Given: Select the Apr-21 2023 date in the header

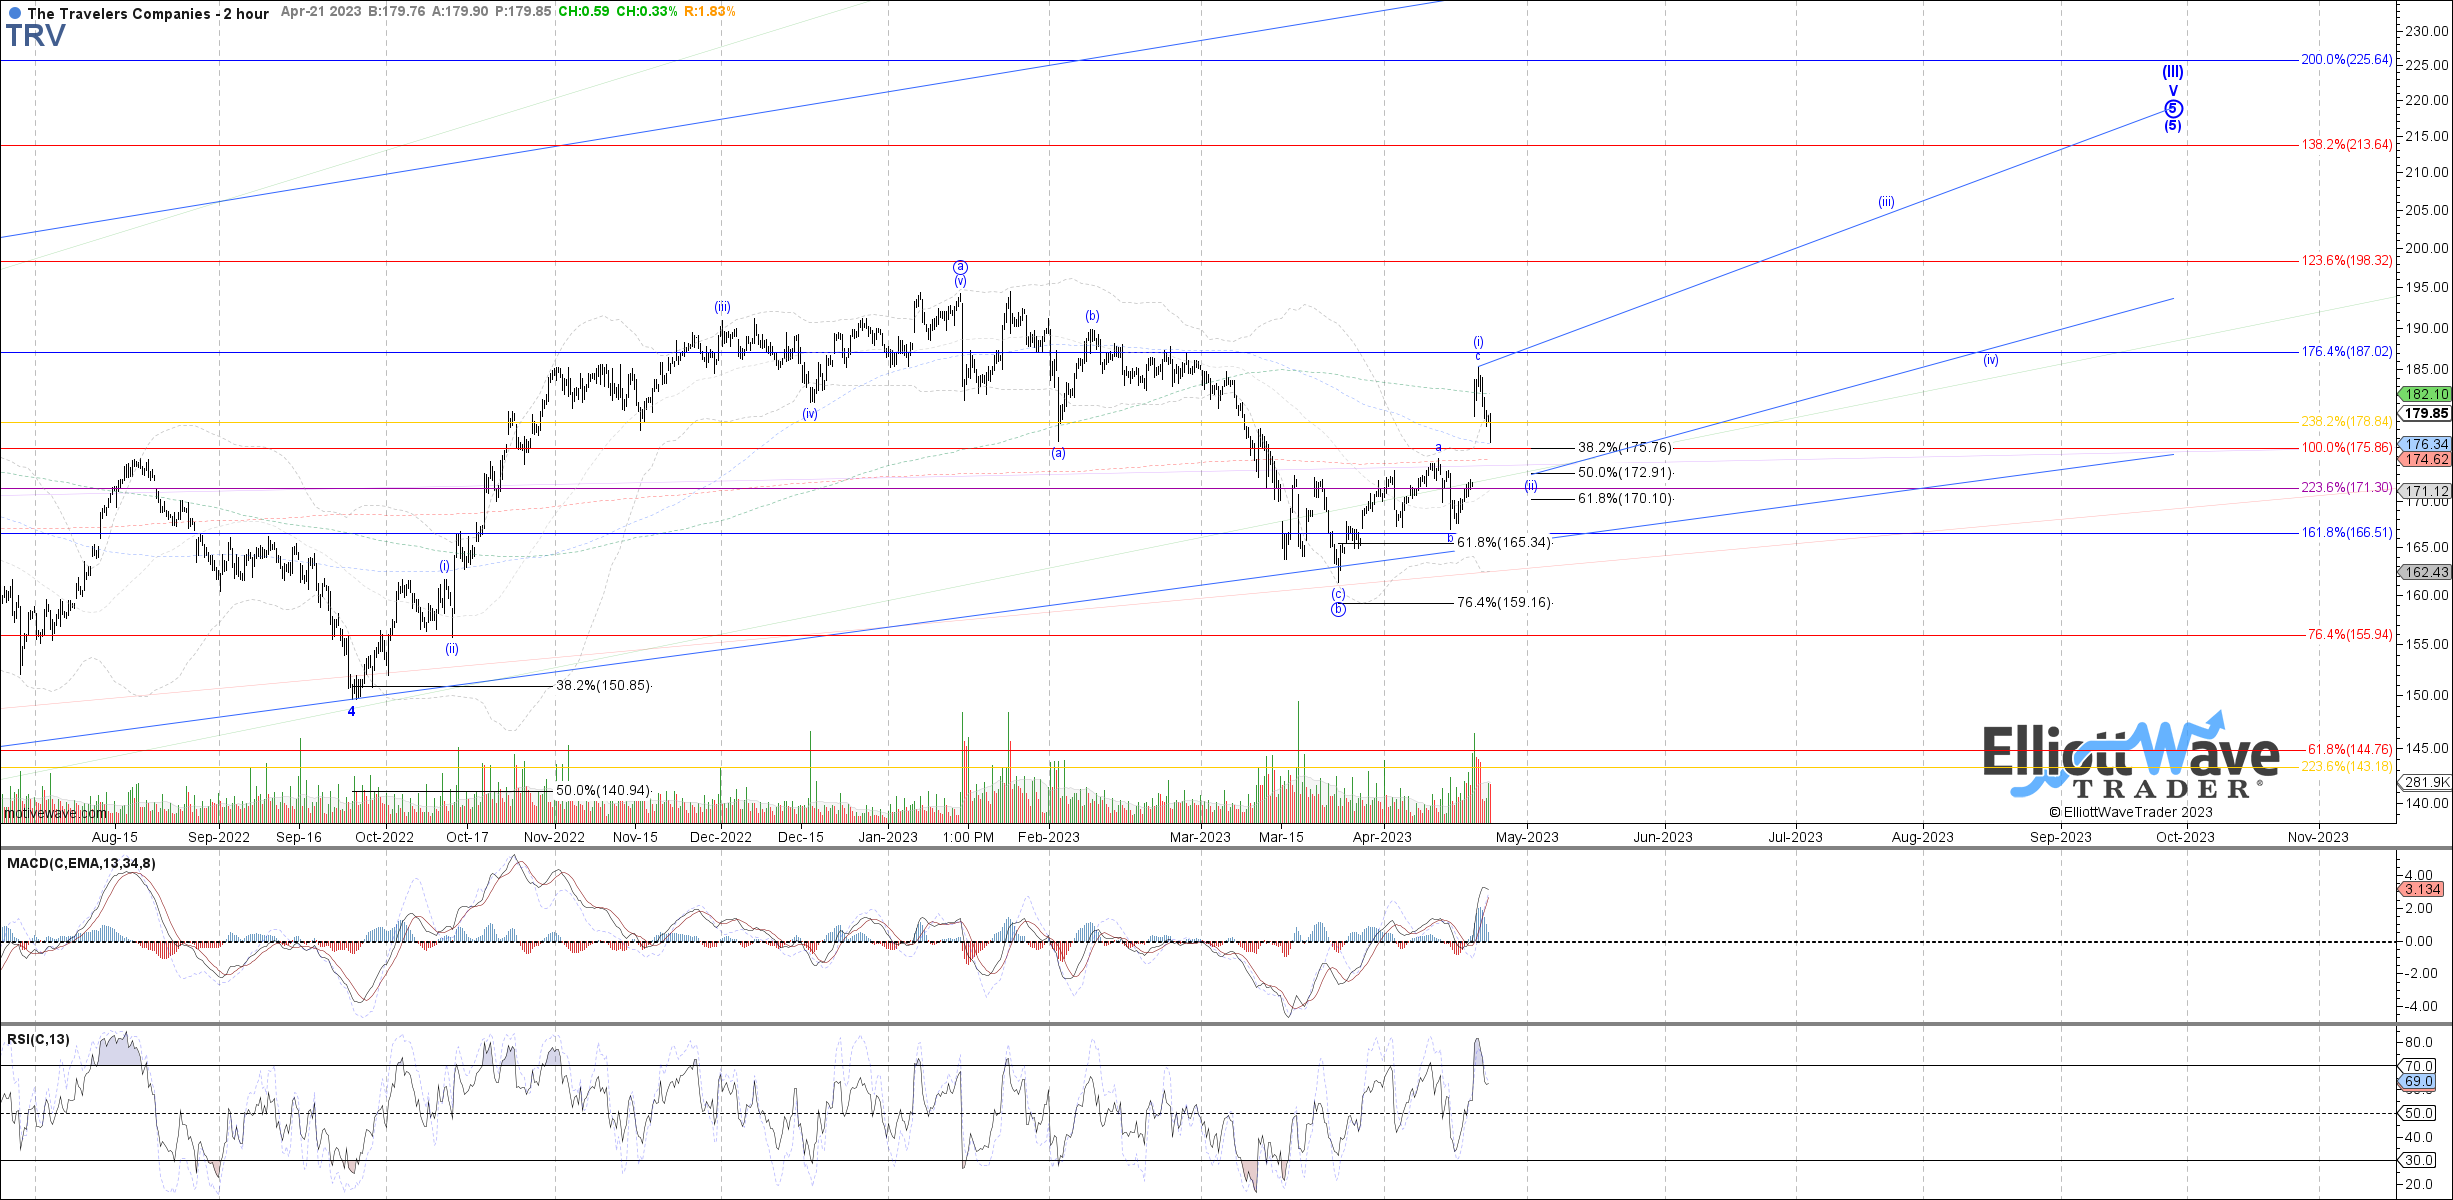Looking at the screenshot, I should (x=321, y=12).
